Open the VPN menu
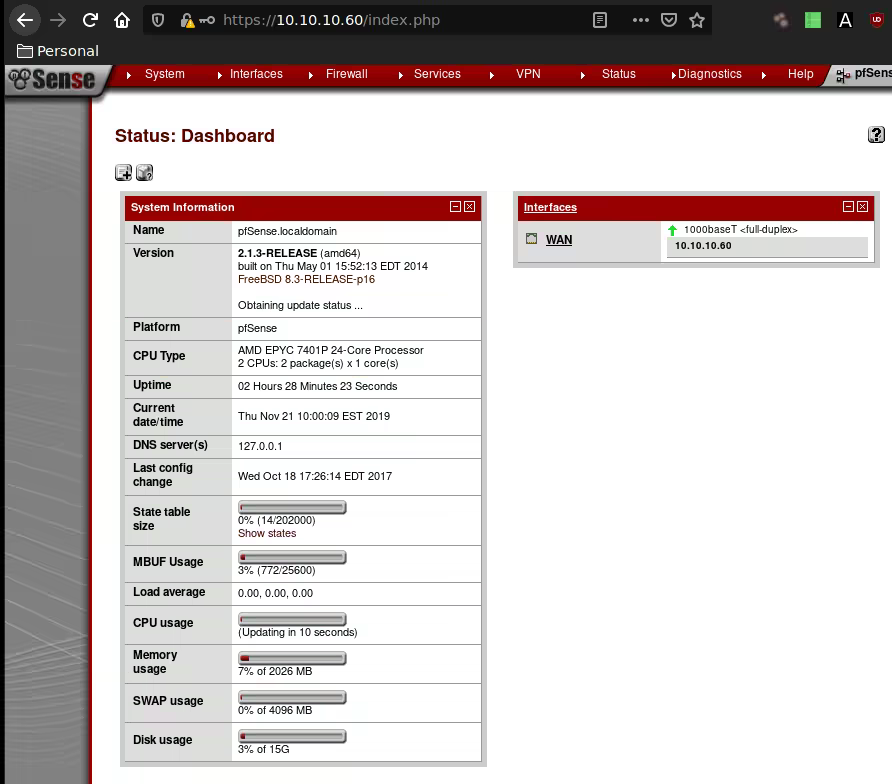Screen dimensions: 892x784 pyautogui.click(x=527, y=74)
